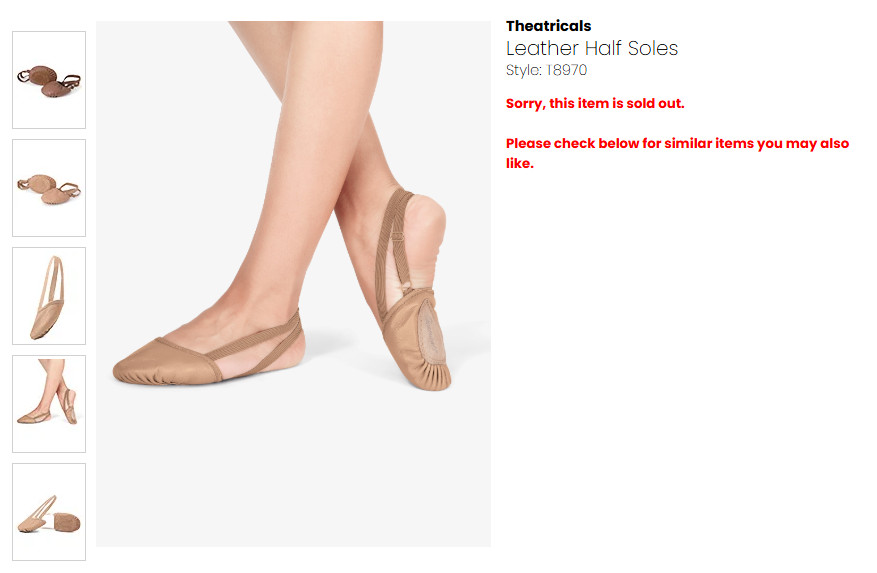The height and width of the screenshot is (573, 877).
Task: Select the tan pair half soles thumbnail
Action: coord(49,188)
